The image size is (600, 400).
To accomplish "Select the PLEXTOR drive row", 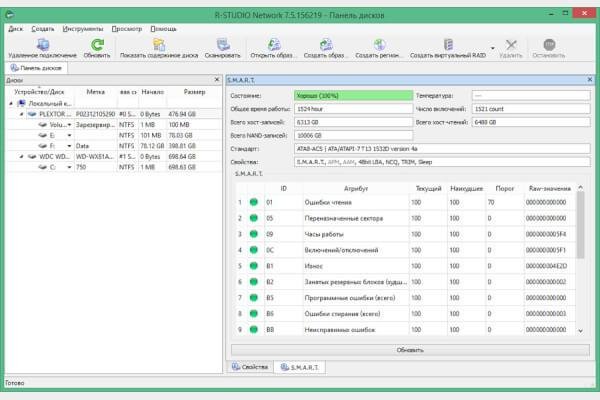I will pyautogui.click(x=115, y=114).
